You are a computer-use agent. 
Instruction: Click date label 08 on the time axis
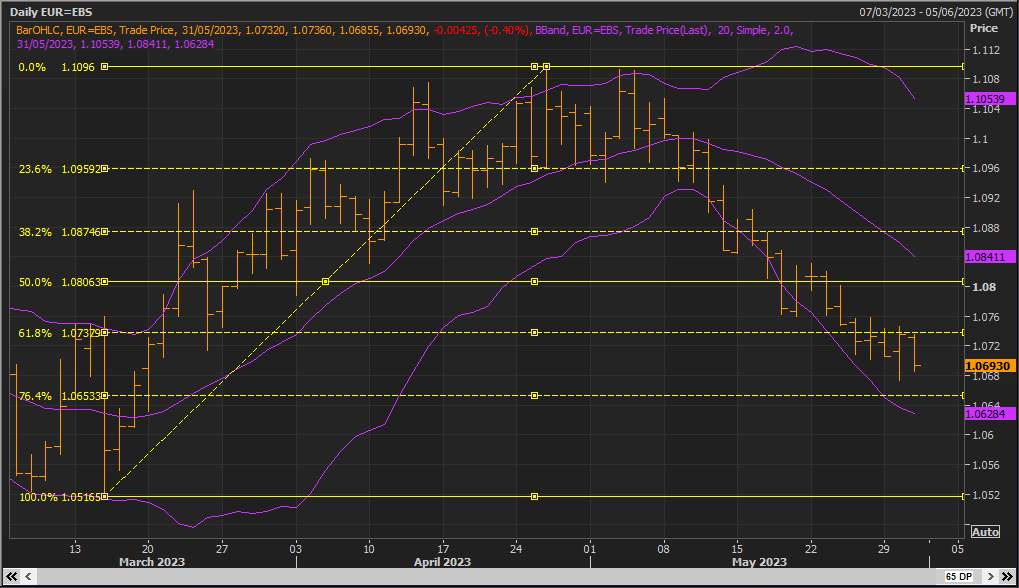pyautogui.click(x=663, y=549)
